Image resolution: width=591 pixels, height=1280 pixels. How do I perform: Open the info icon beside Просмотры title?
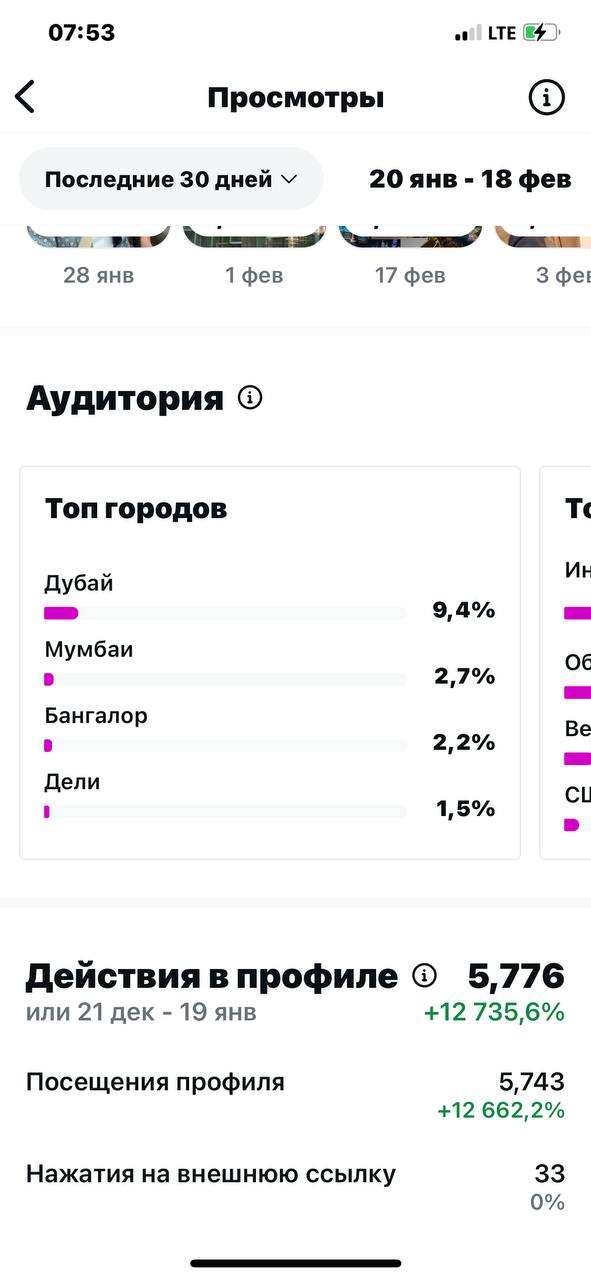click(545, 96)
